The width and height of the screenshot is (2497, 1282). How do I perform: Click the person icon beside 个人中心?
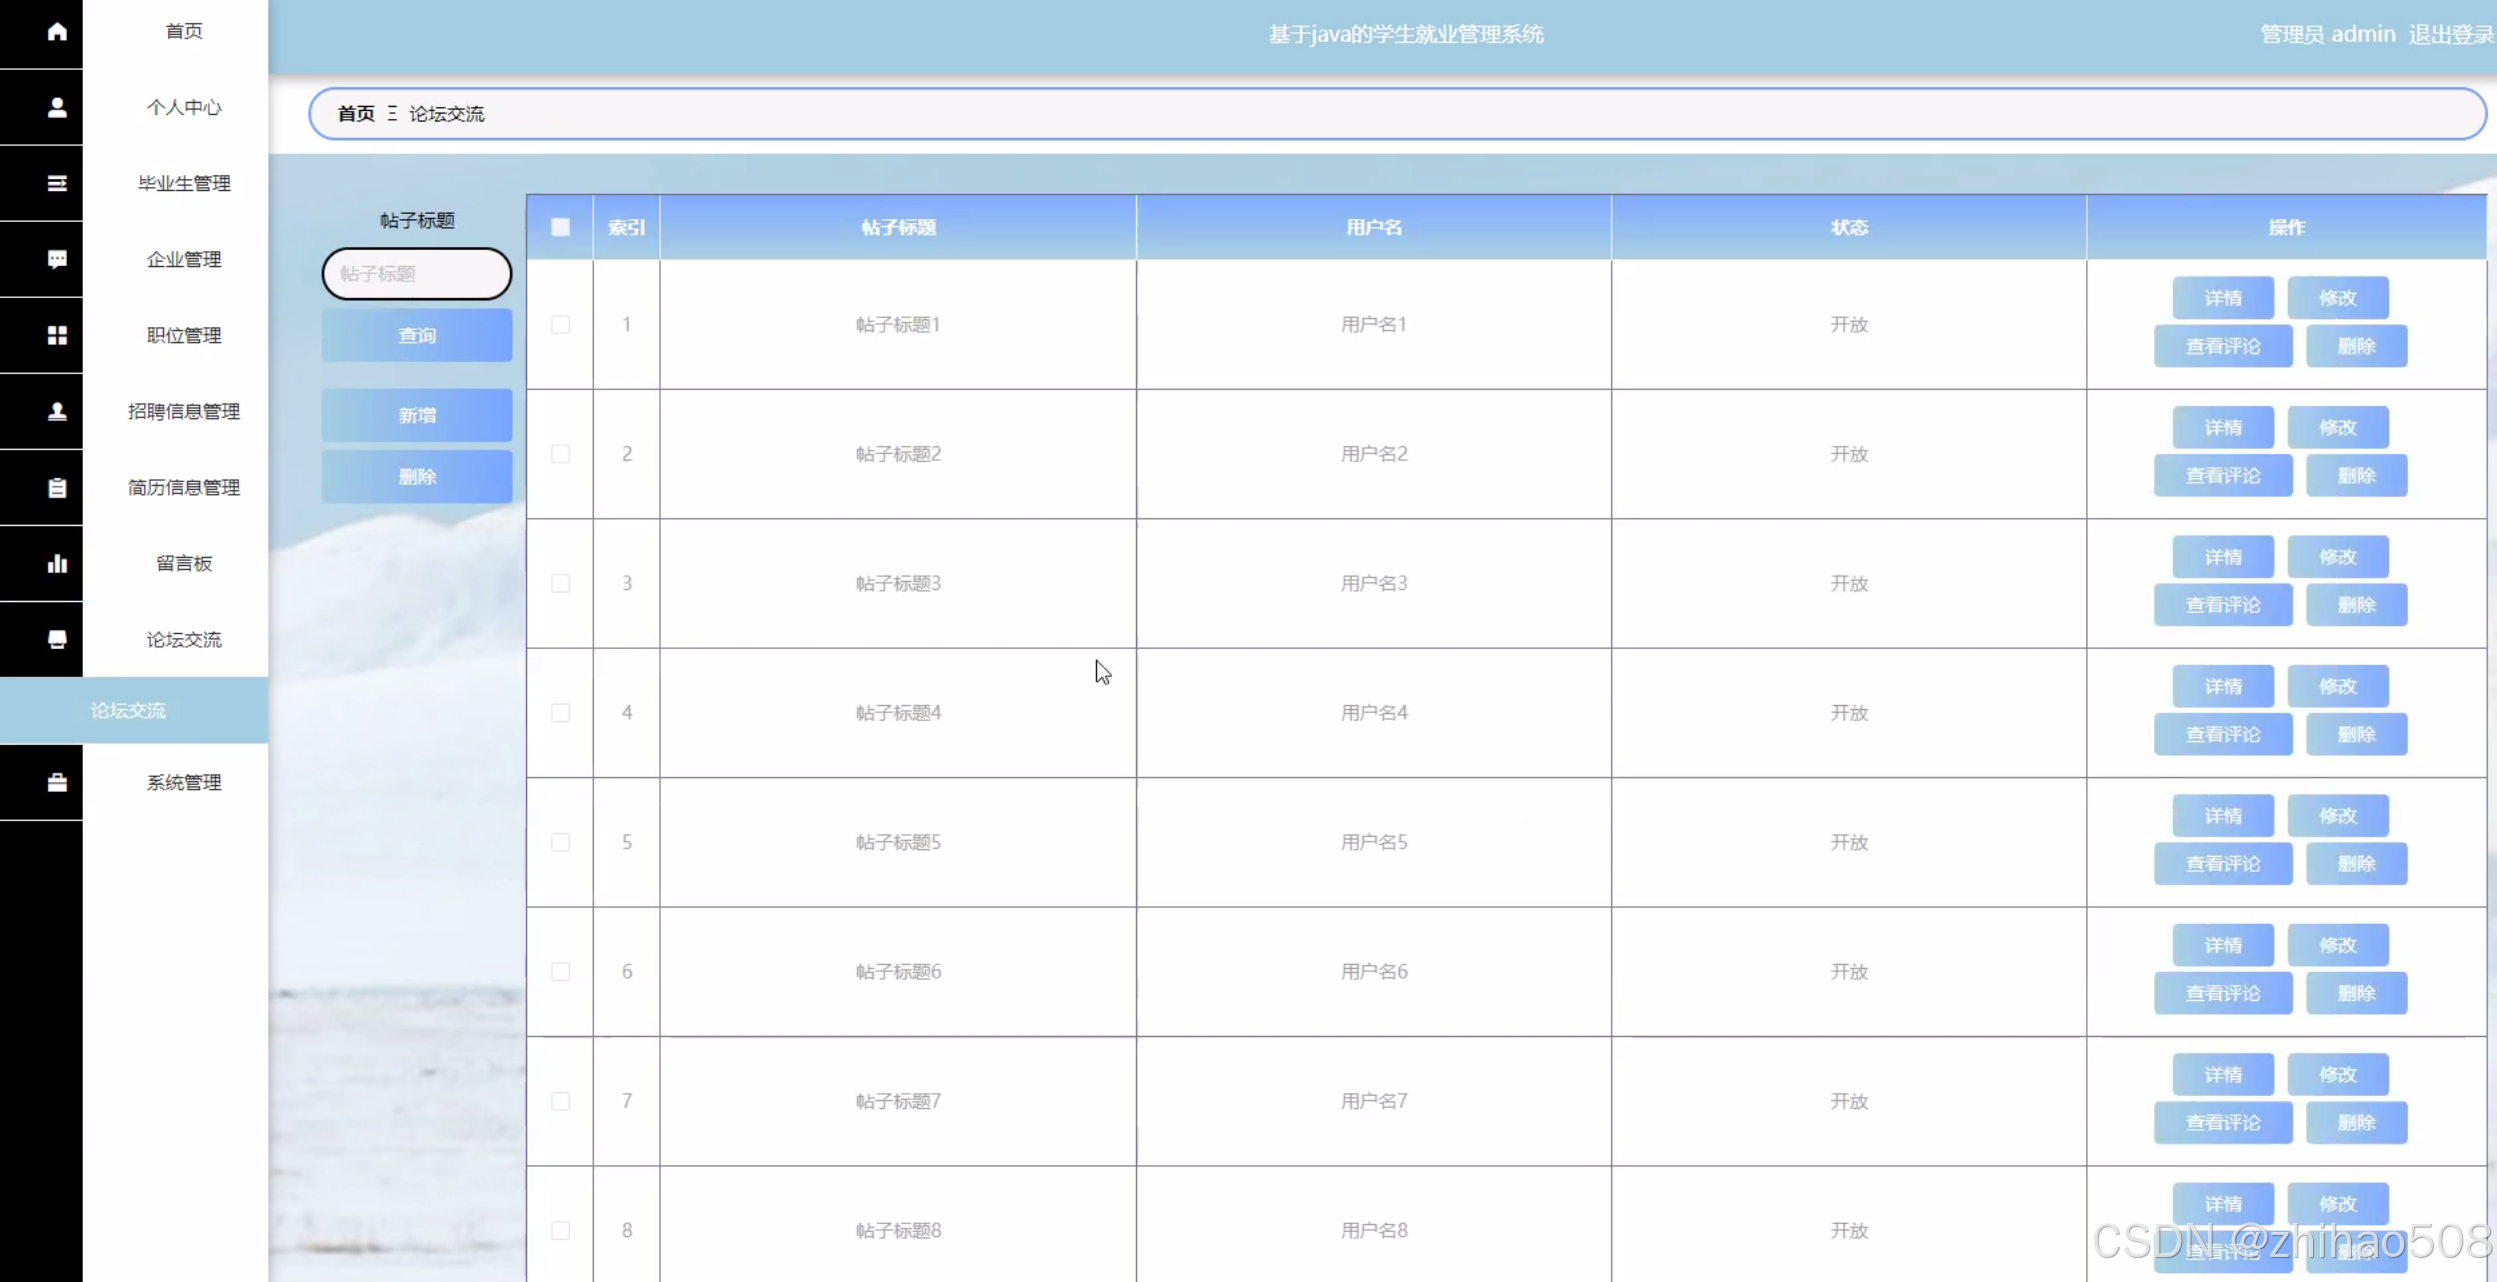click(x=57, y=108)
